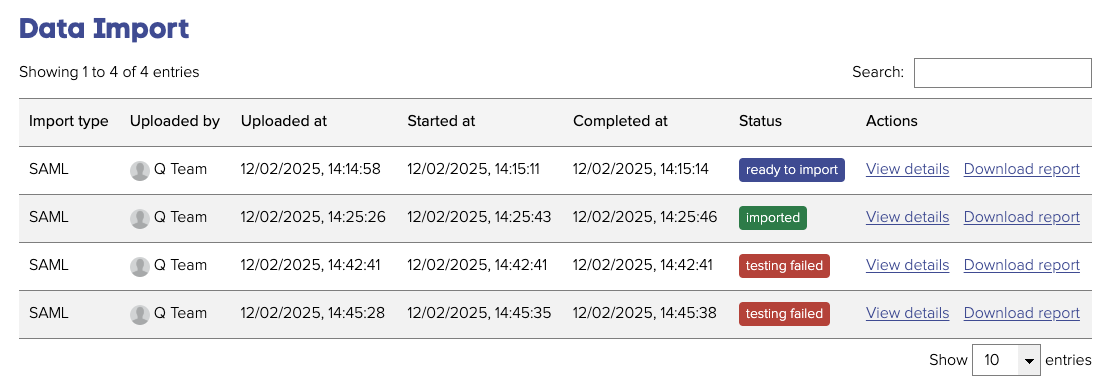
Task: Sort by Status column header
Action: [760, 121]
